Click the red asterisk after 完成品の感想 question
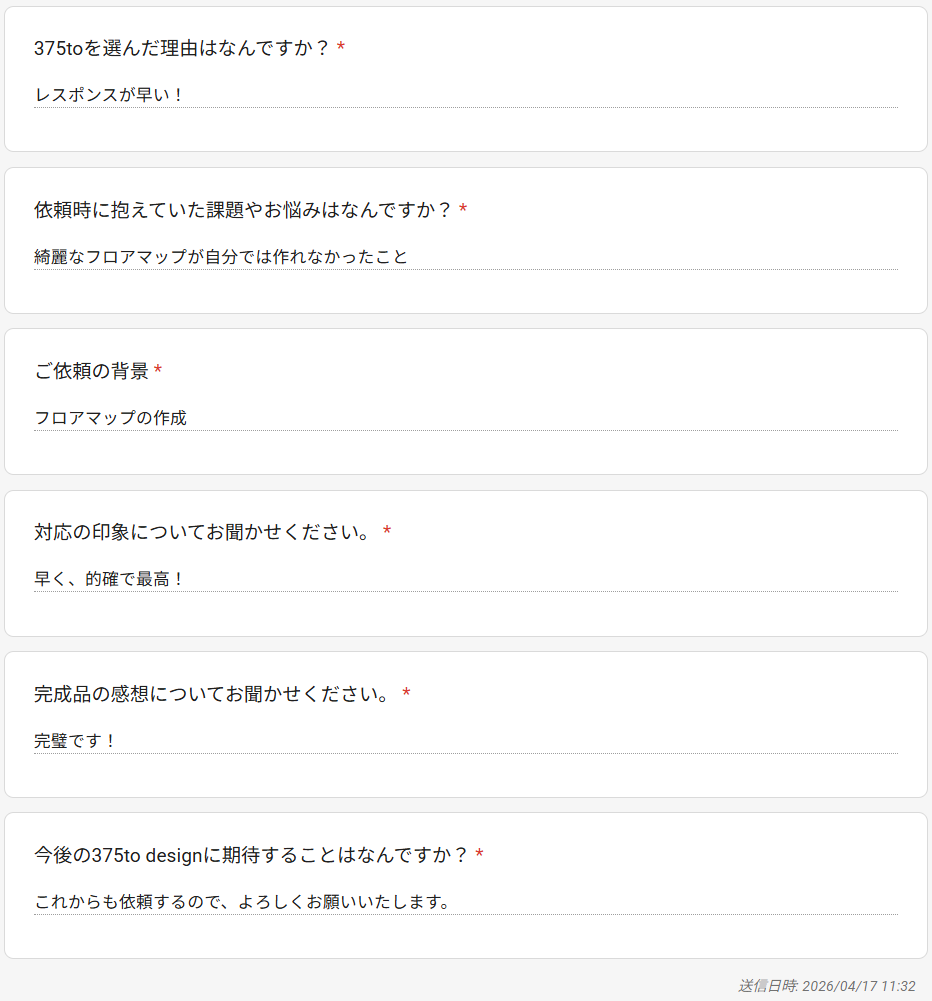932x1001 pixels. coord(406,695)
